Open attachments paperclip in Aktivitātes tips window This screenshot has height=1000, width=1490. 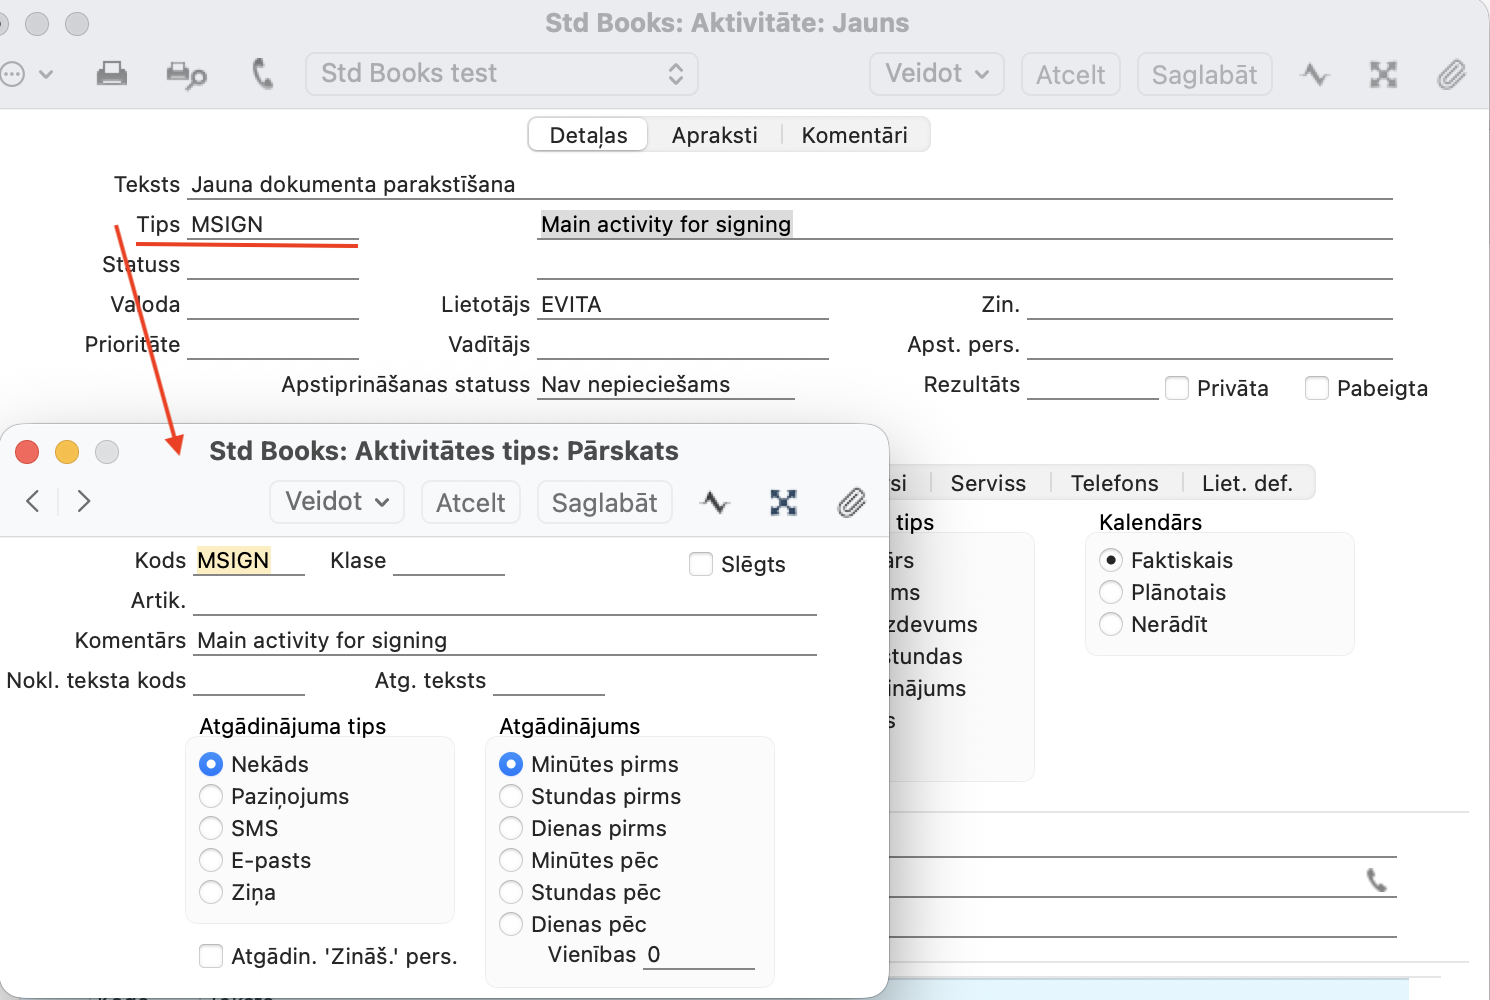tap(851, 502)
